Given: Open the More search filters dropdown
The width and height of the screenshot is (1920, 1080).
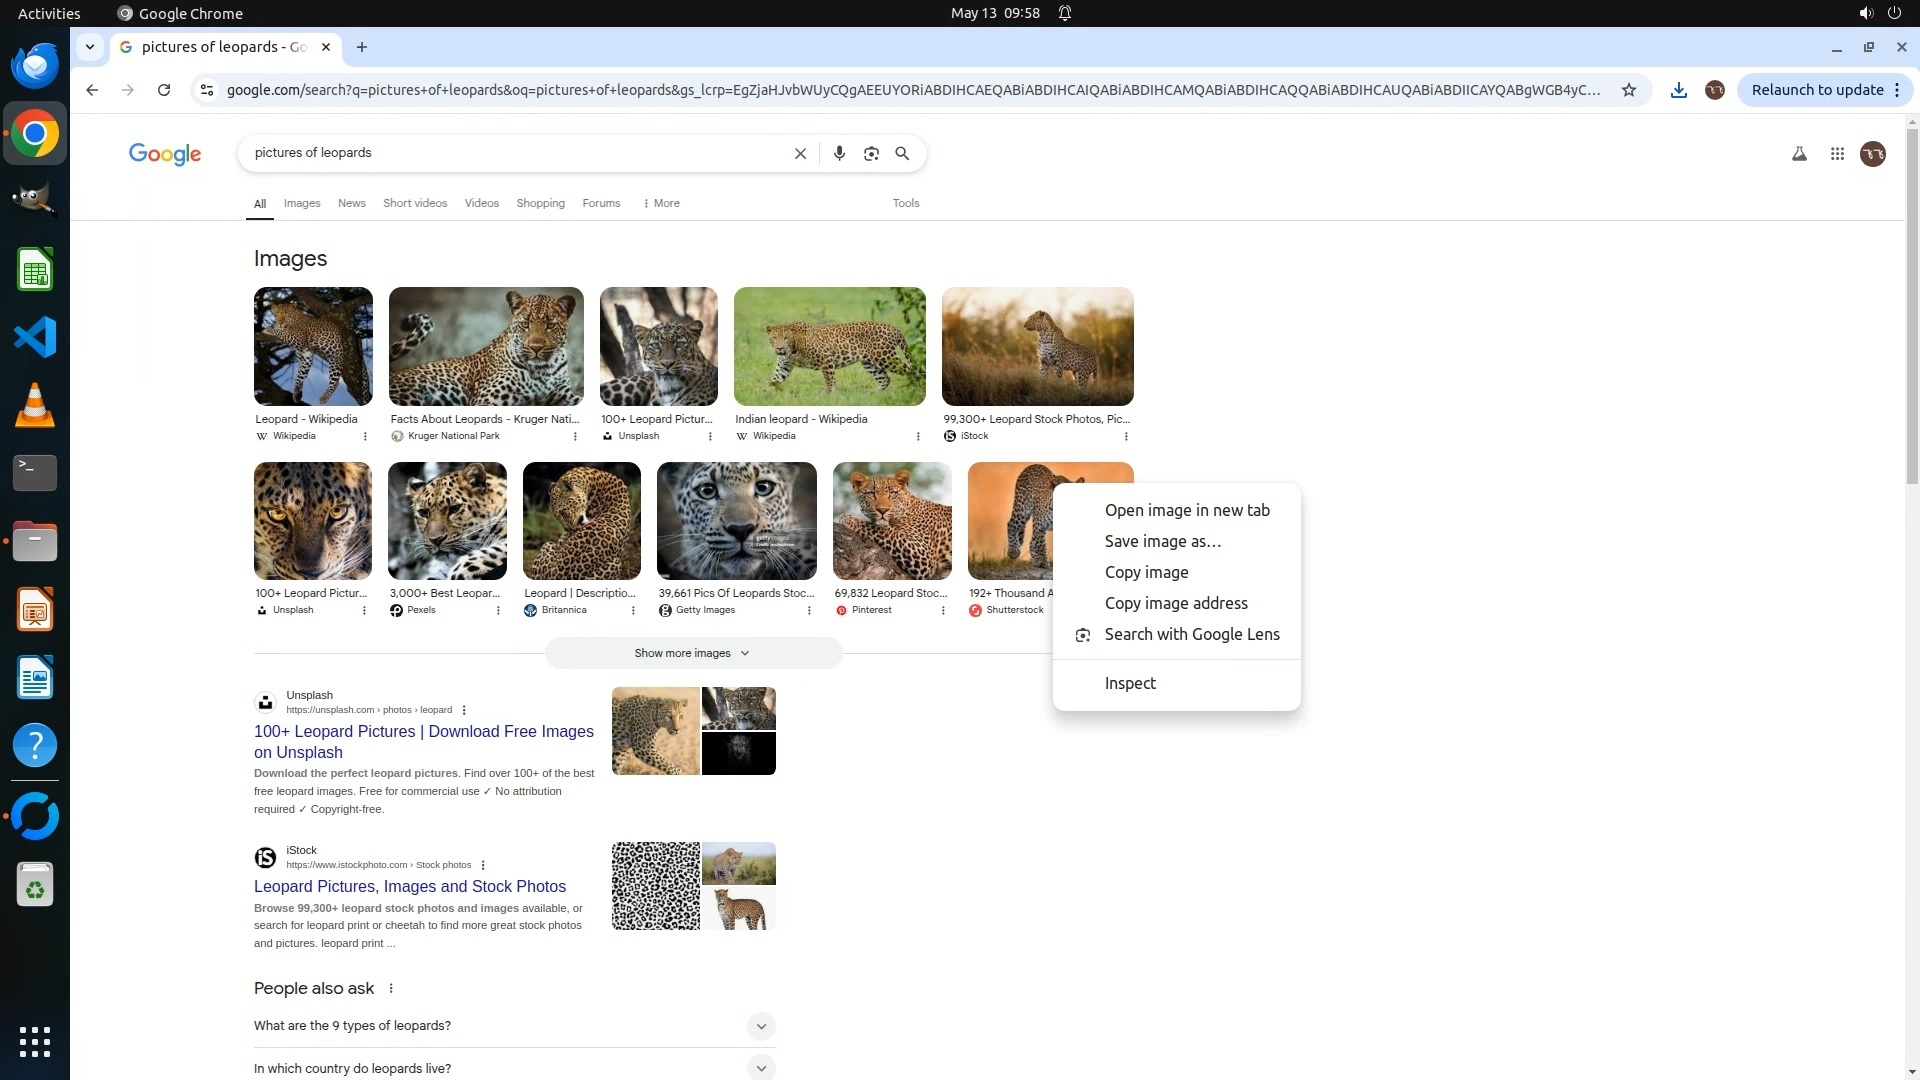Looking at the screenshot, I should (661, 203).
